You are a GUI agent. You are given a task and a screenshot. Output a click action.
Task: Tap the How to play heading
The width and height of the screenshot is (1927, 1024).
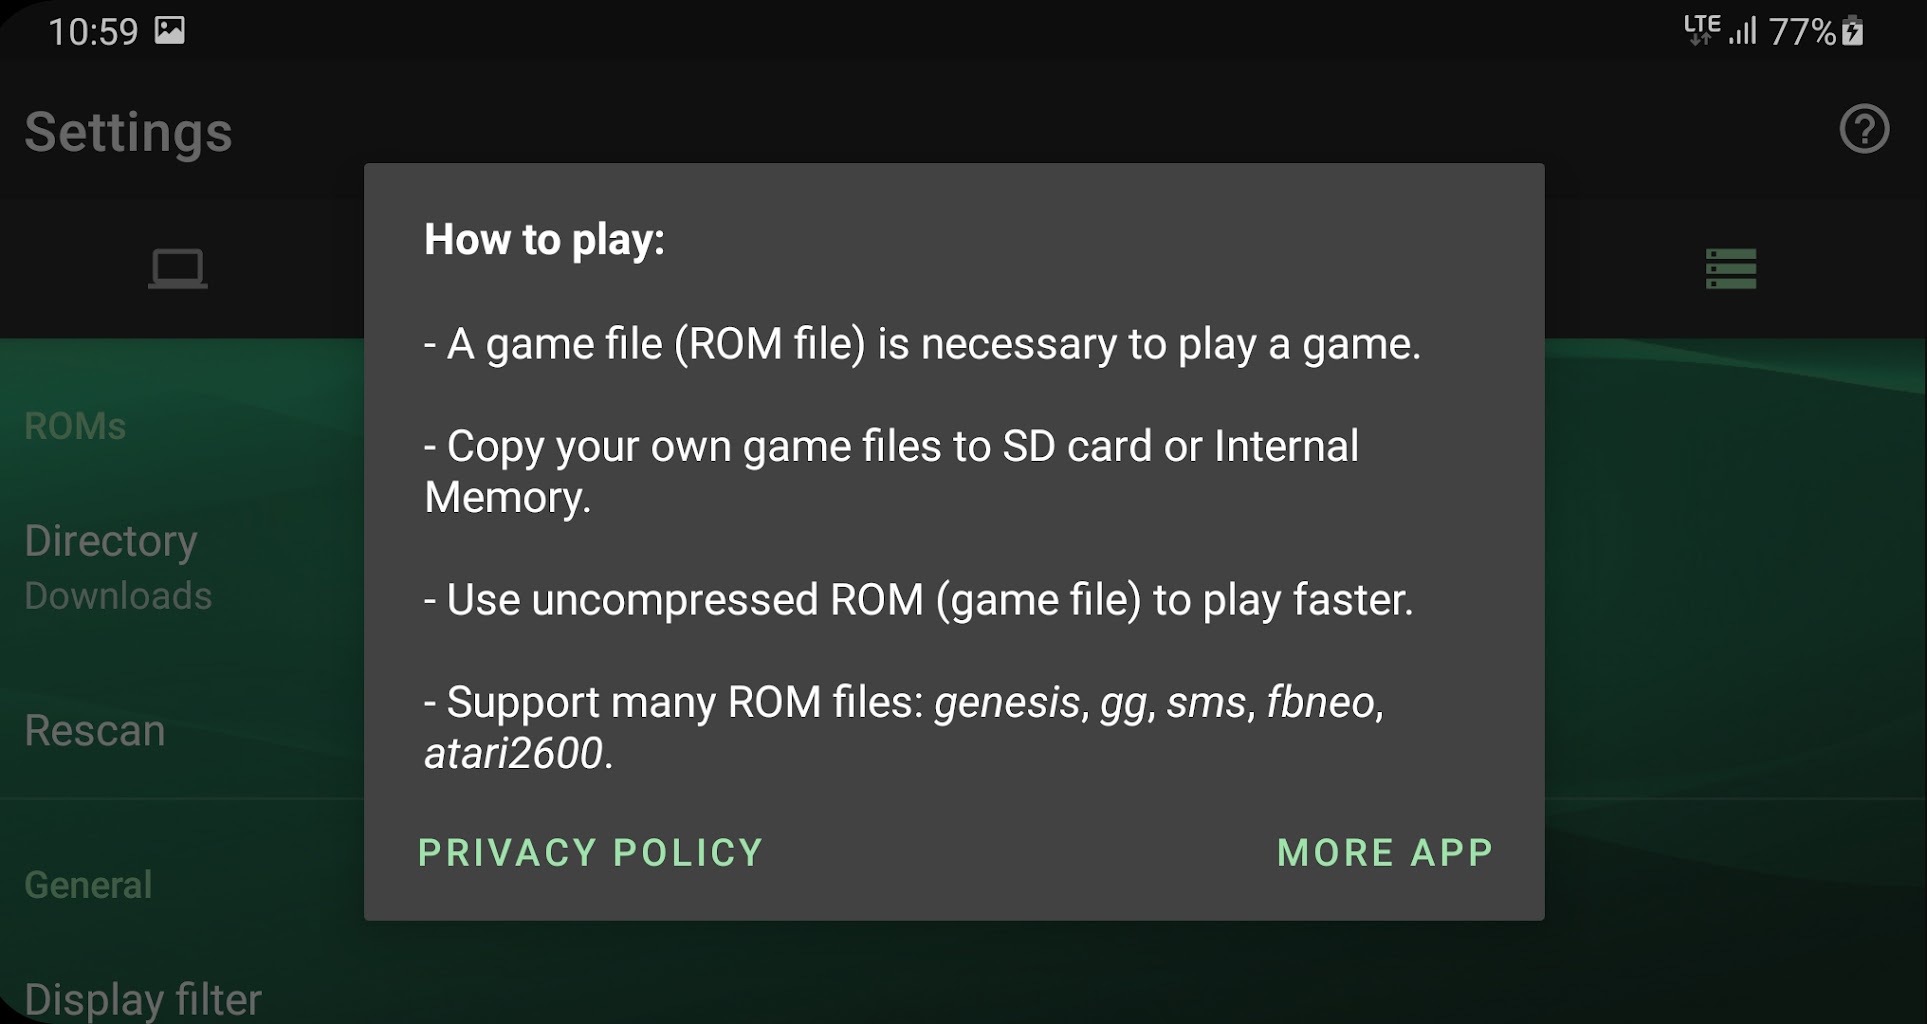click(x=544, y=240)
